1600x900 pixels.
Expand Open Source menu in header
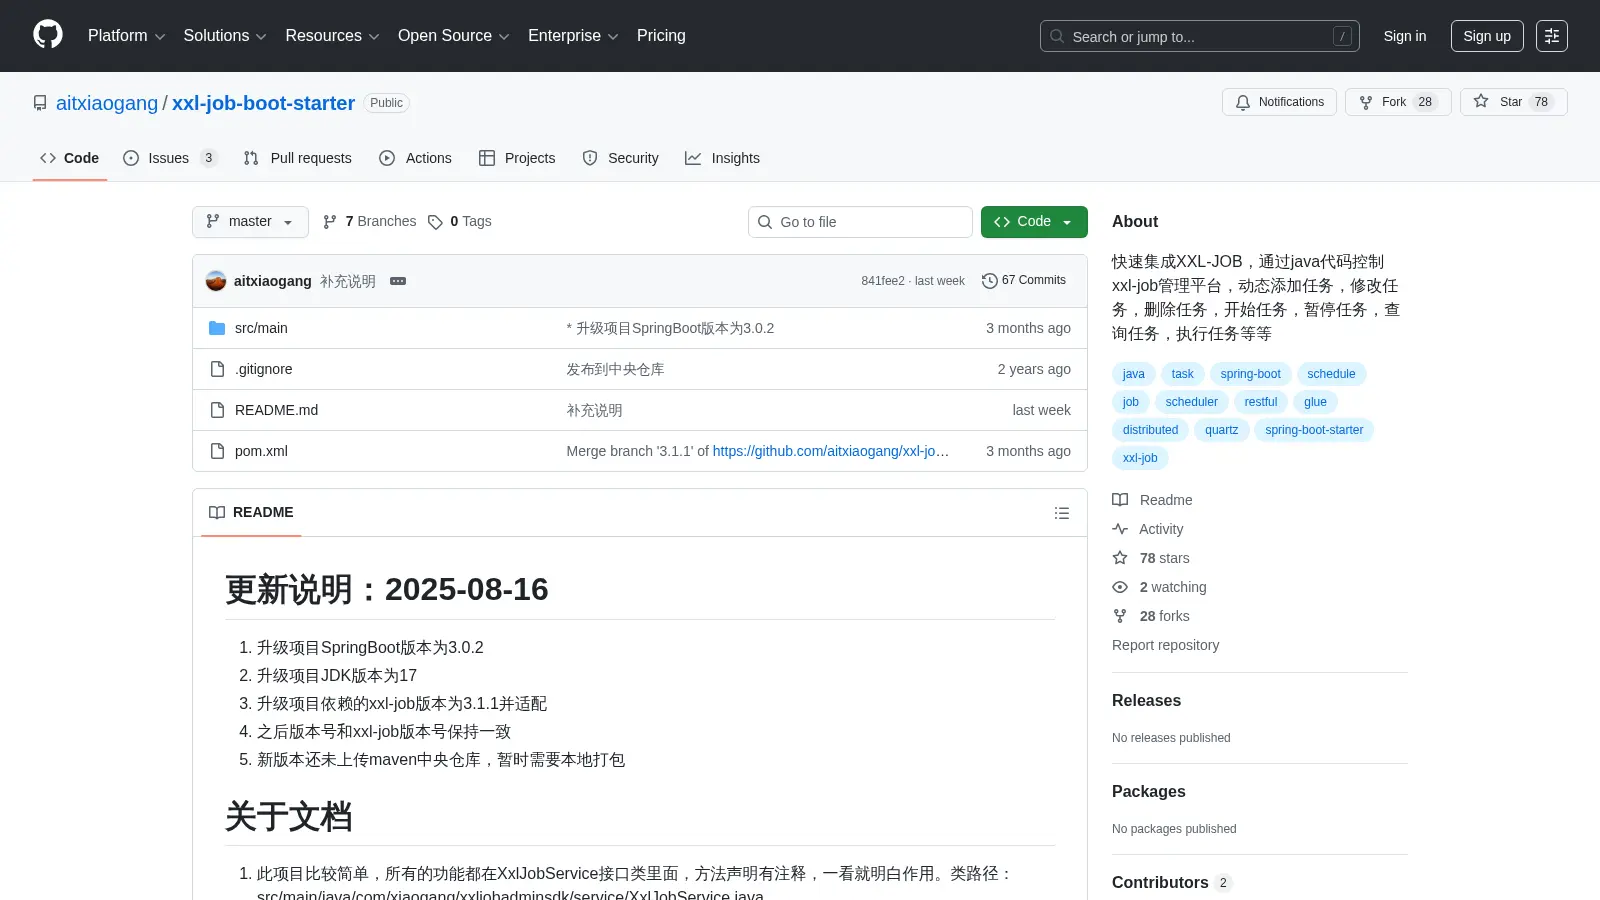(454, 36)
